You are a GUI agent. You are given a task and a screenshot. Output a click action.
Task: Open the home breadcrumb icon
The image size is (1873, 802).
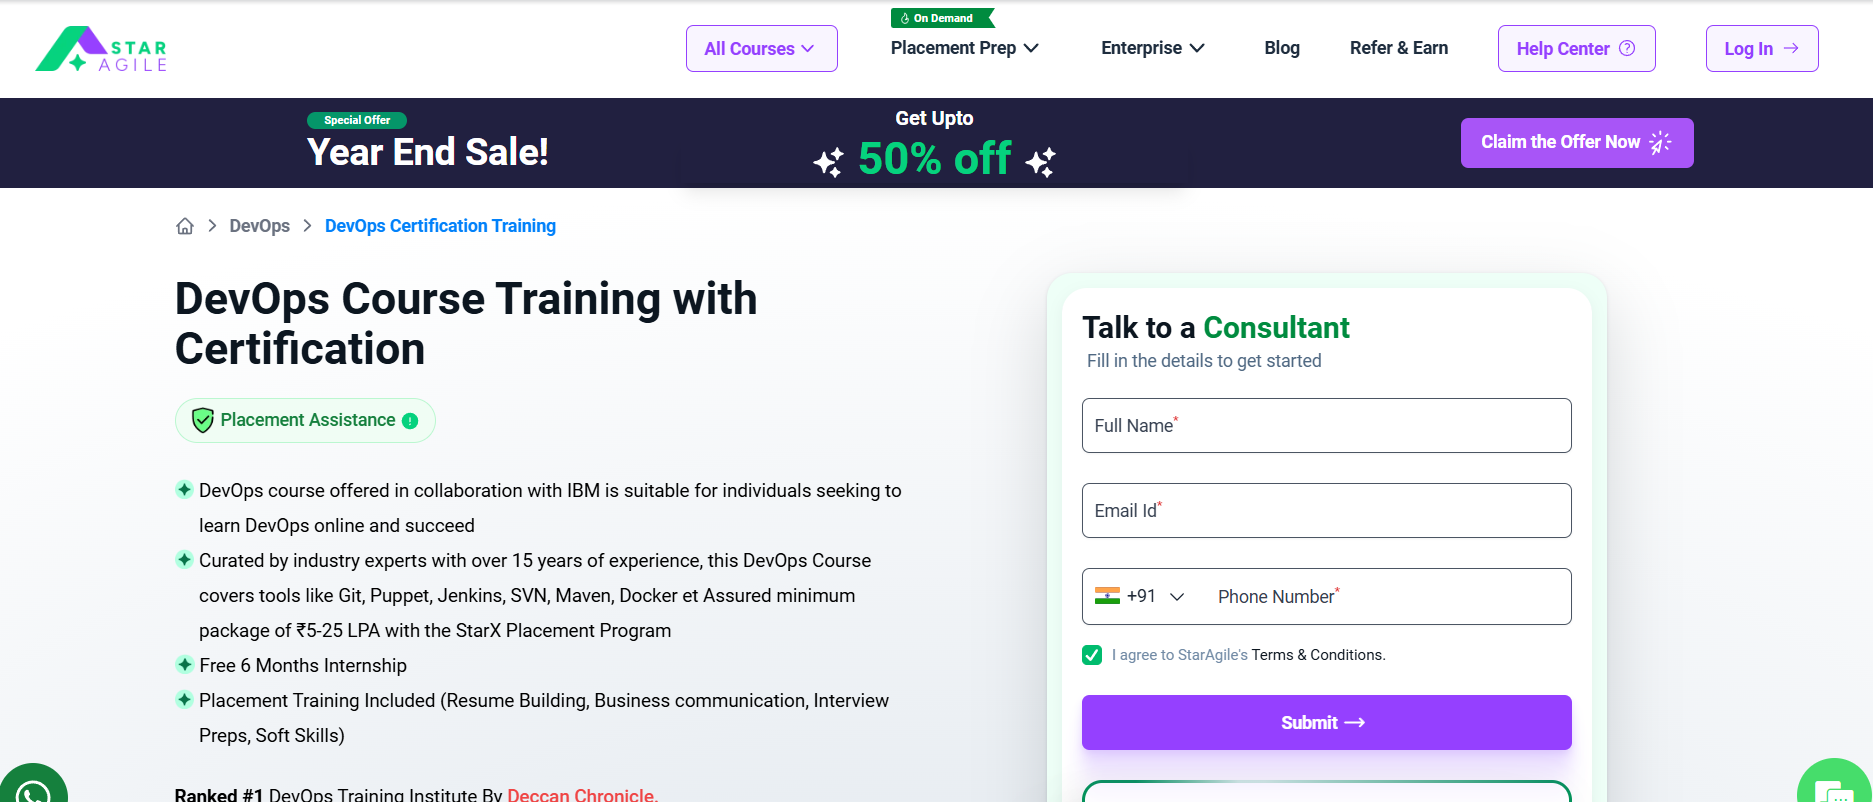(185, 226)
